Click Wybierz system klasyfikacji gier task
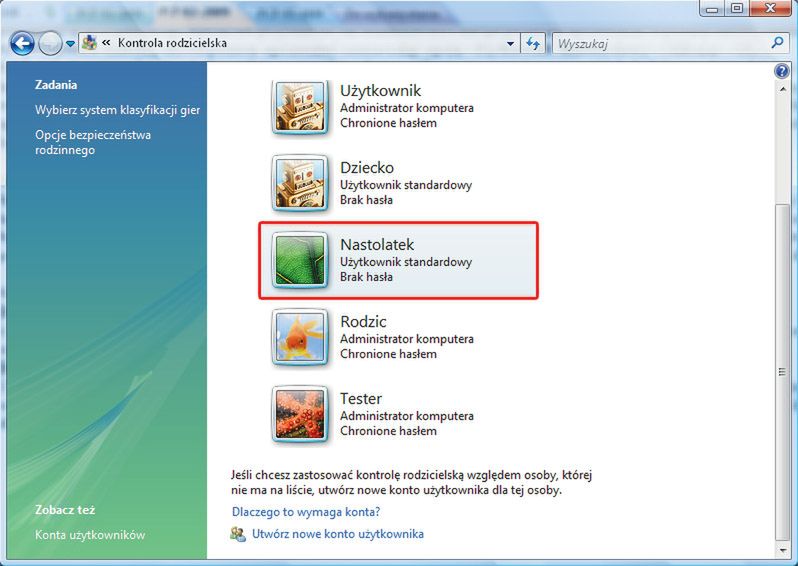This screenshot has width=798, height=566. click(118, 110)
